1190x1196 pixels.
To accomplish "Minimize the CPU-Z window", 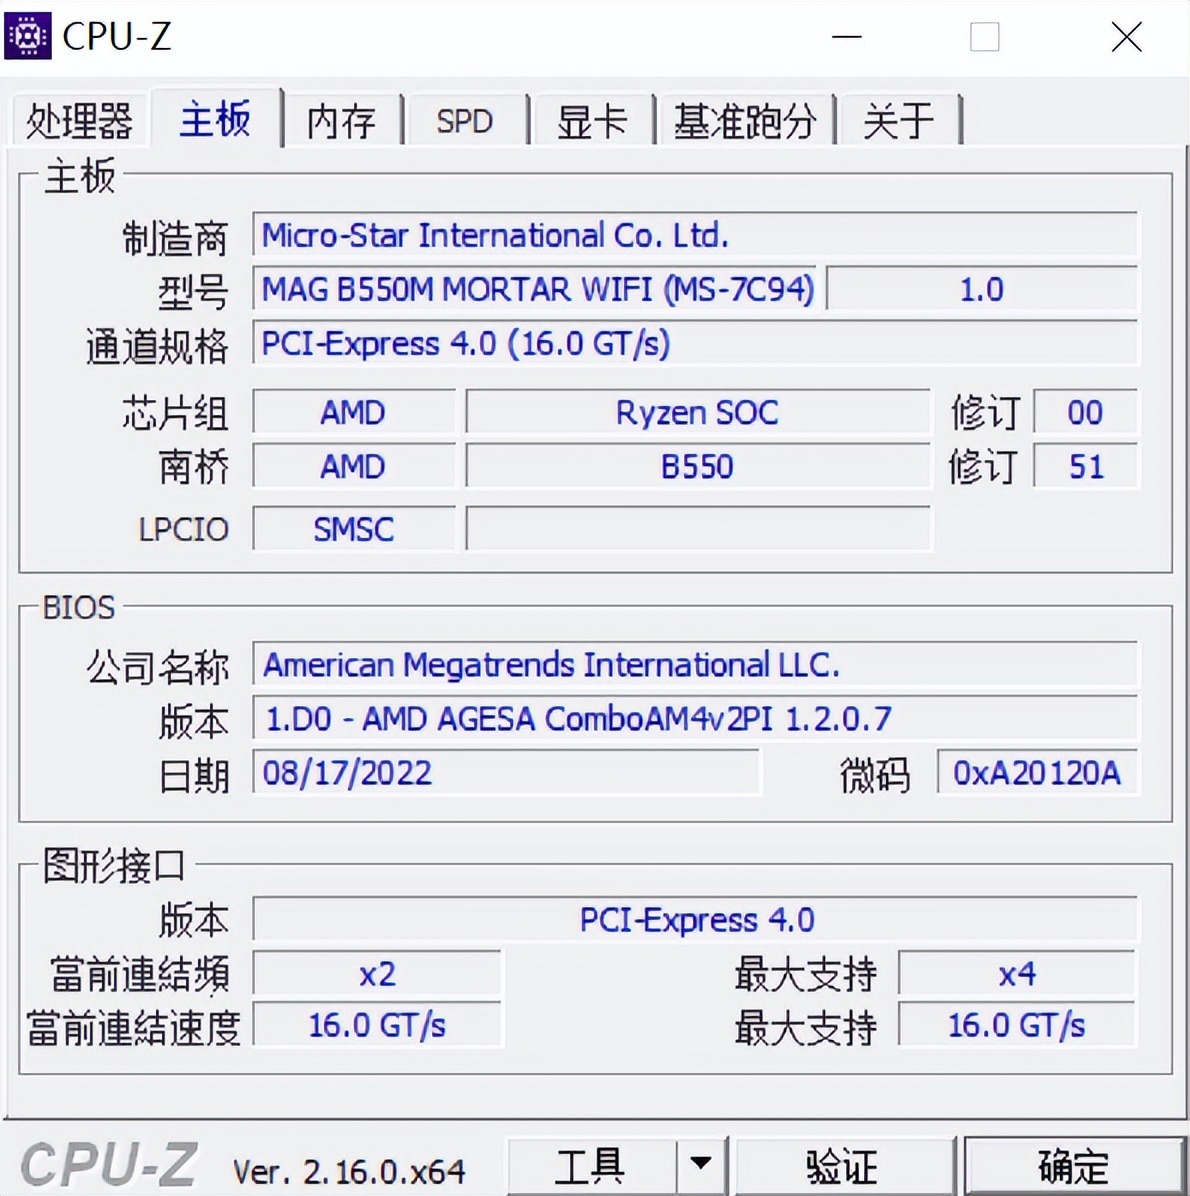I will pyautogui.click(x=846, y=38).
